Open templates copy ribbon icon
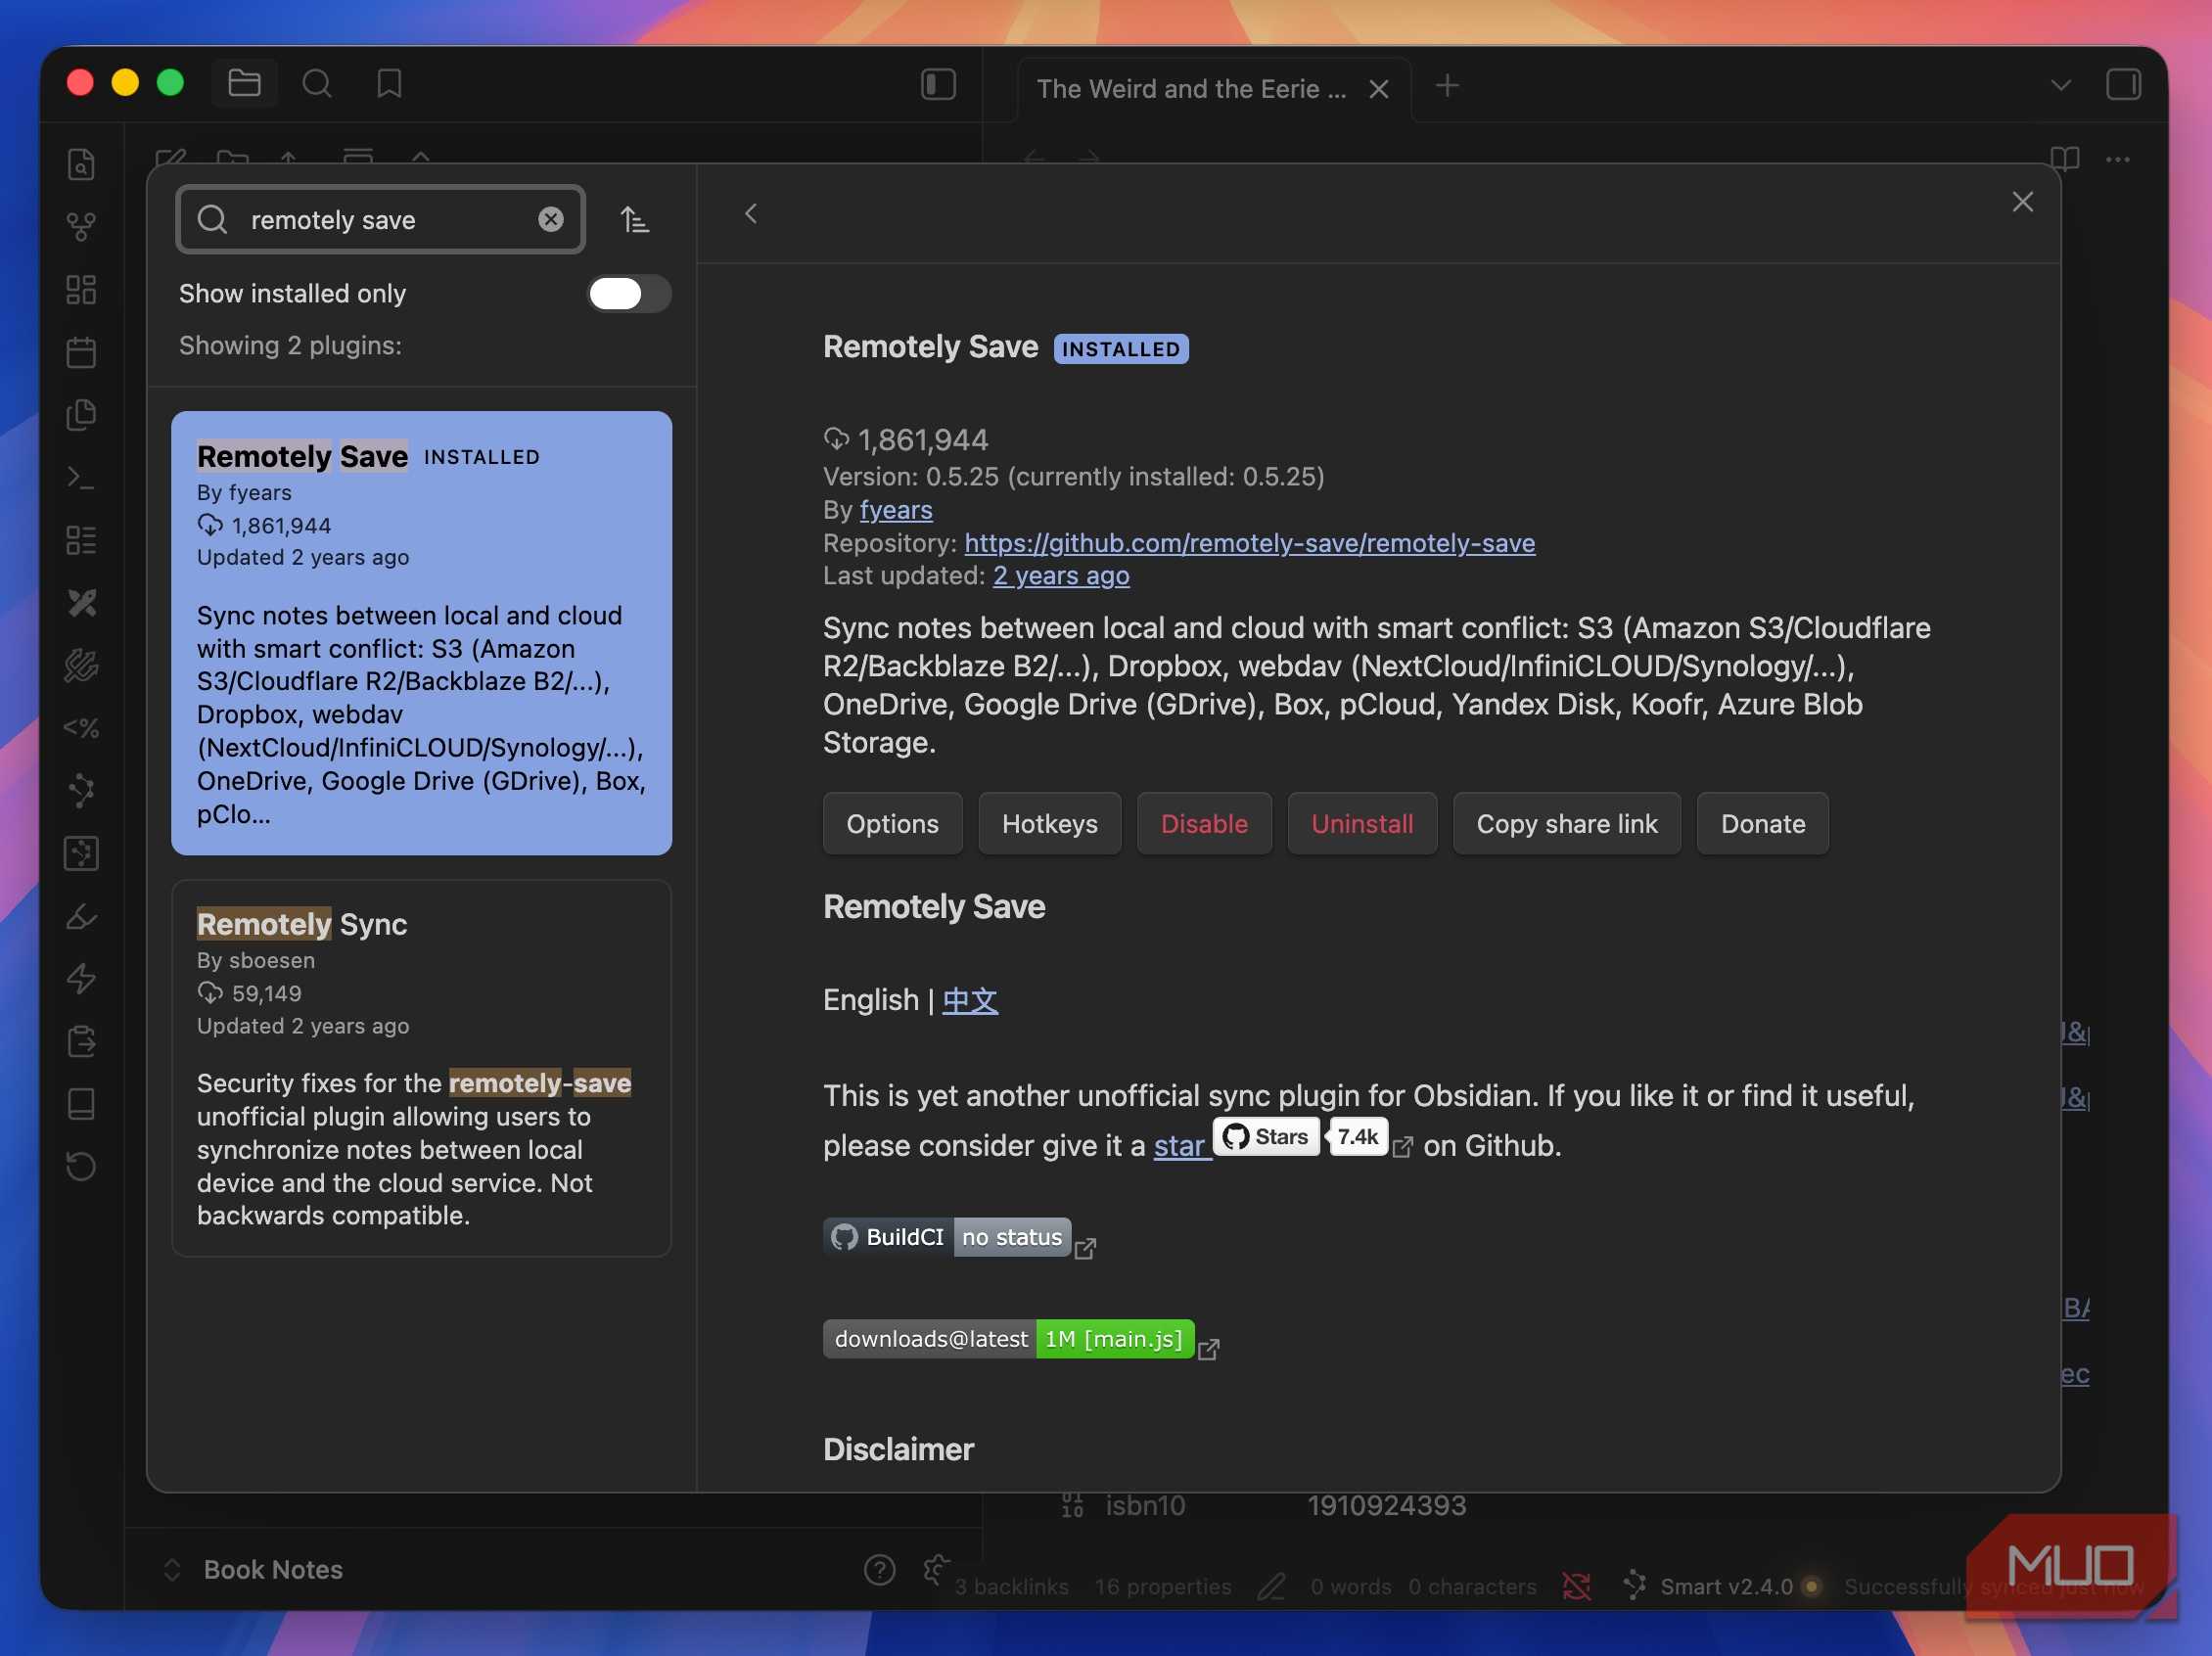 click(x=81, y=414)
